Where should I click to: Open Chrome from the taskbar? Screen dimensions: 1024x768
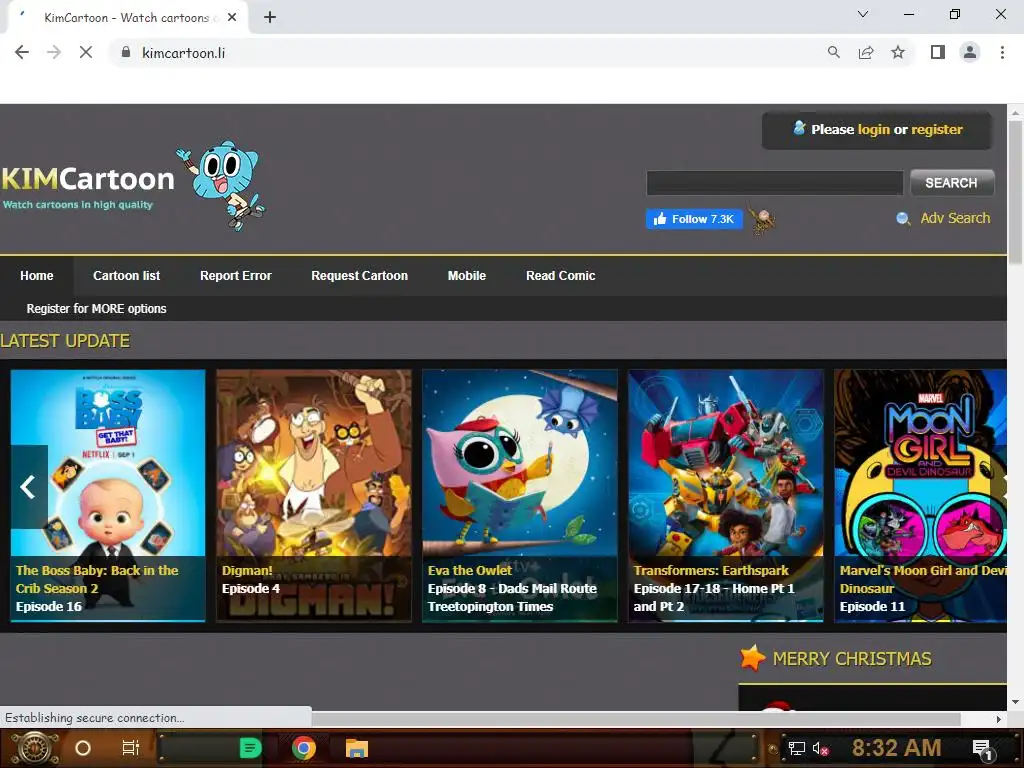(x=304, y=748)
